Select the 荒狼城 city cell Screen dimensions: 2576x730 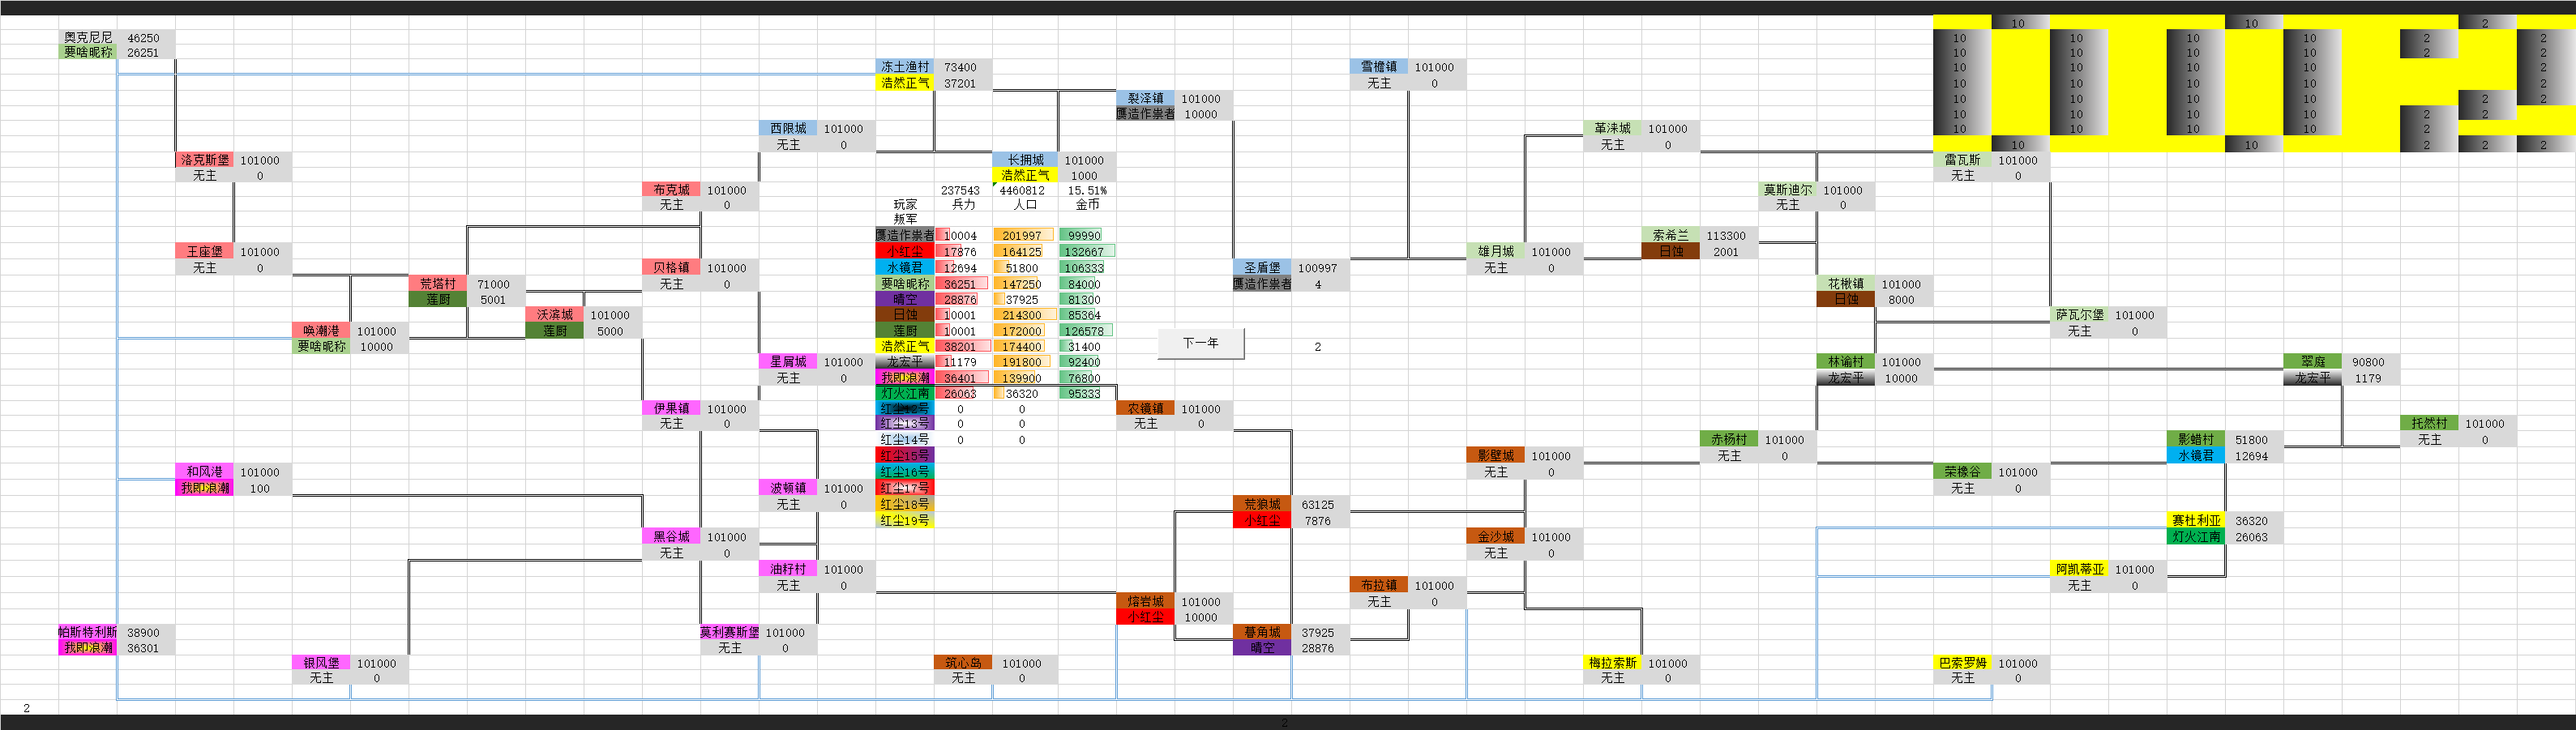coord(1262,505)
